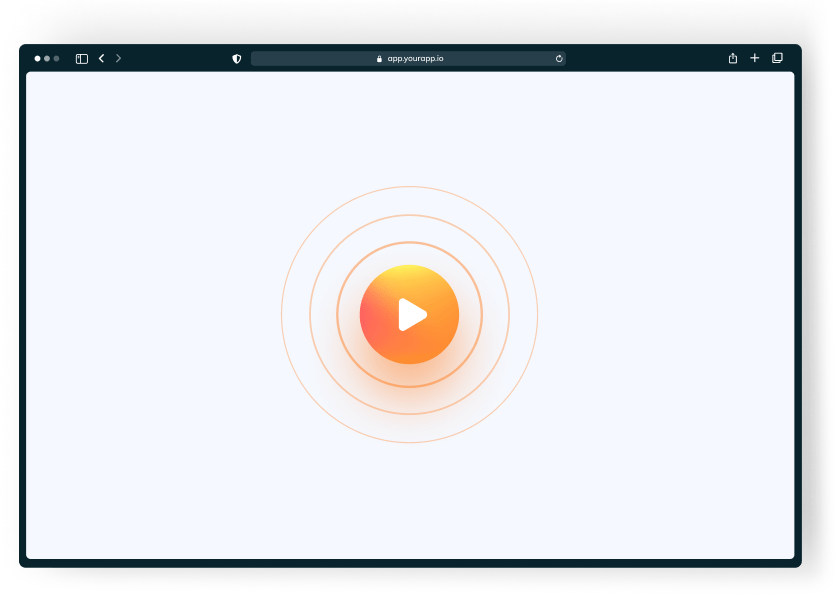
Task: Open the privacy shield icon
Action: point(237,59)
